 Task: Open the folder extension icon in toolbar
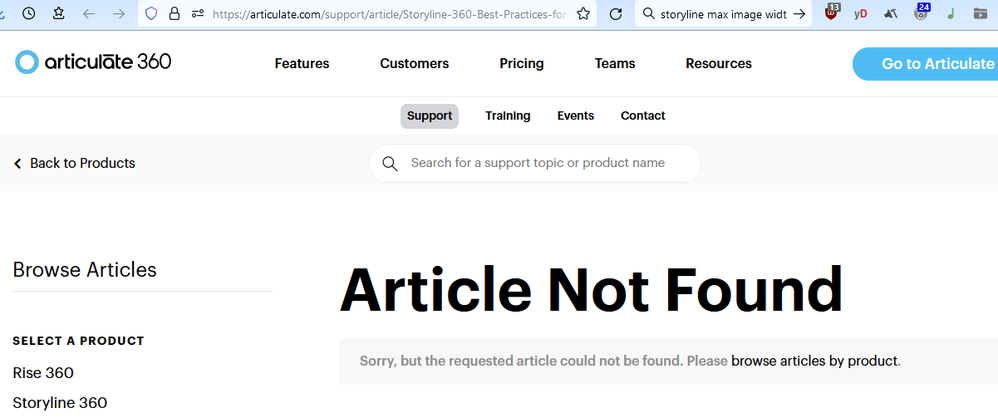pyautogui.click(x=981, y=13)
